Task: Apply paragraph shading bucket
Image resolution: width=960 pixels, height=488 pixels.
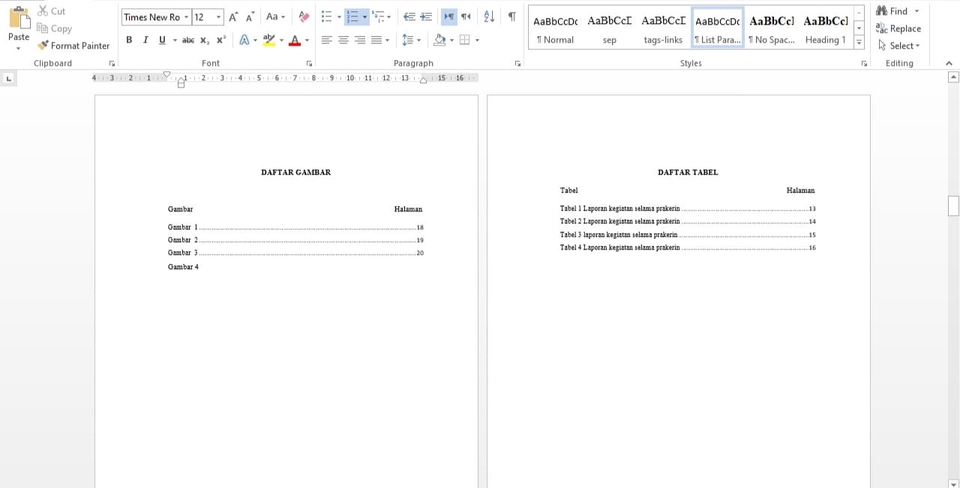Action: coord(440,40)
